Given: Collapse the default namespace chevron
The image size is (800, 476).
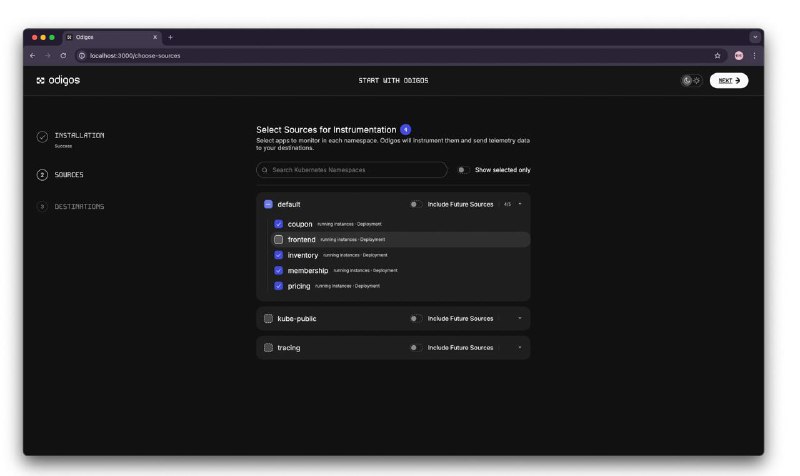Looking at the screenshot, I should point(520,204).
